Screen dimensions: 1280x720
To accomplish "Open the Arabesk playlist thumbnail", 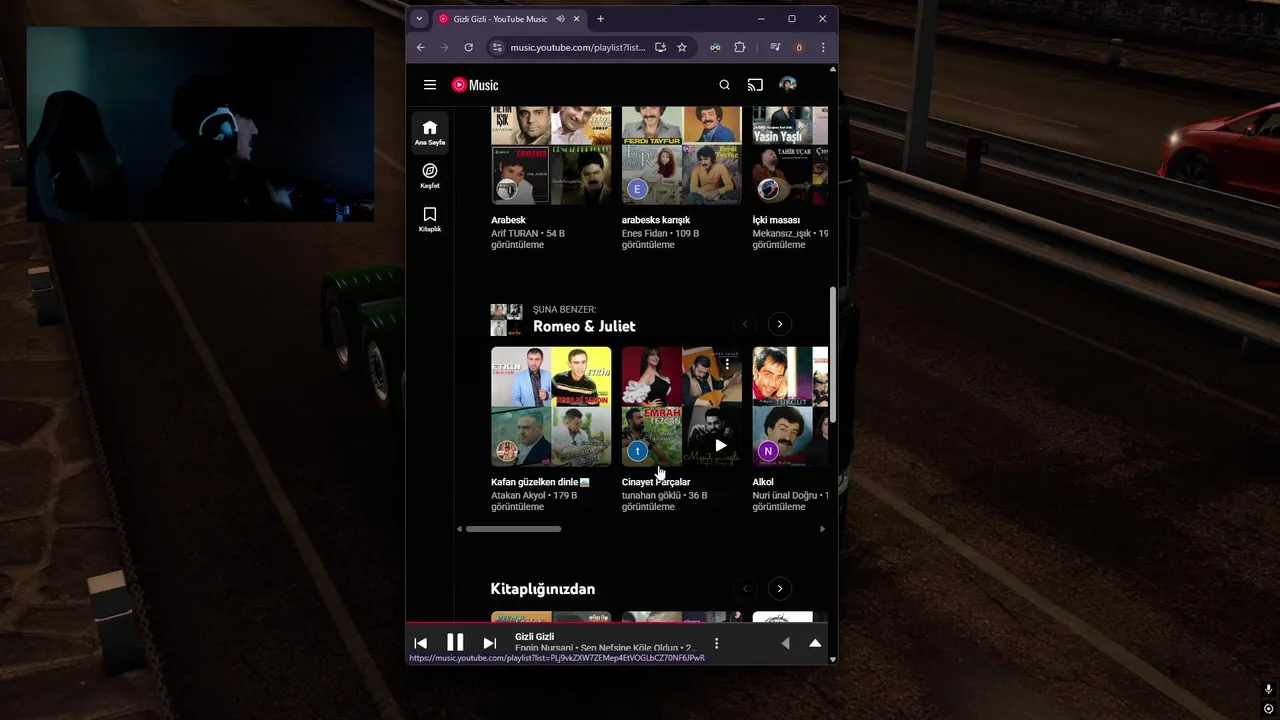I will pyautogui.click(x=551, y=155).
